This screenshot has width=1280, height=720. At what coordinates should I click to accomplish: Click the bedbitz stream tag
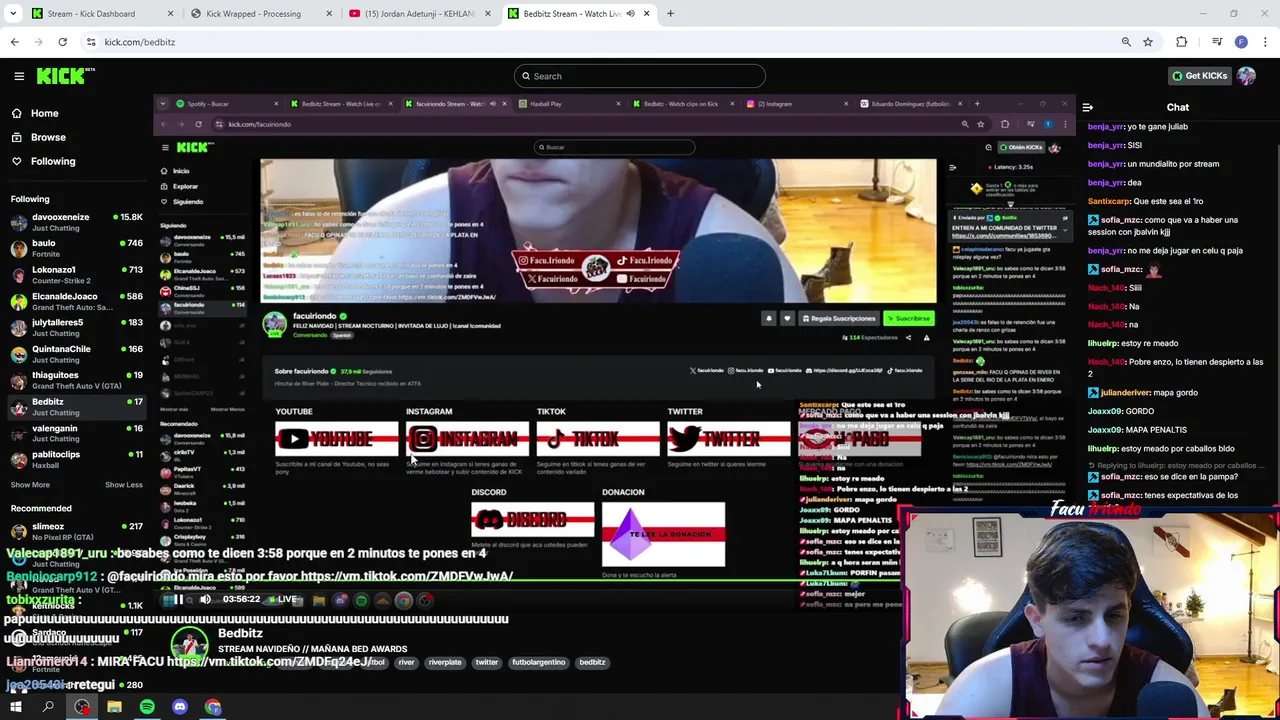click(592, 662)
